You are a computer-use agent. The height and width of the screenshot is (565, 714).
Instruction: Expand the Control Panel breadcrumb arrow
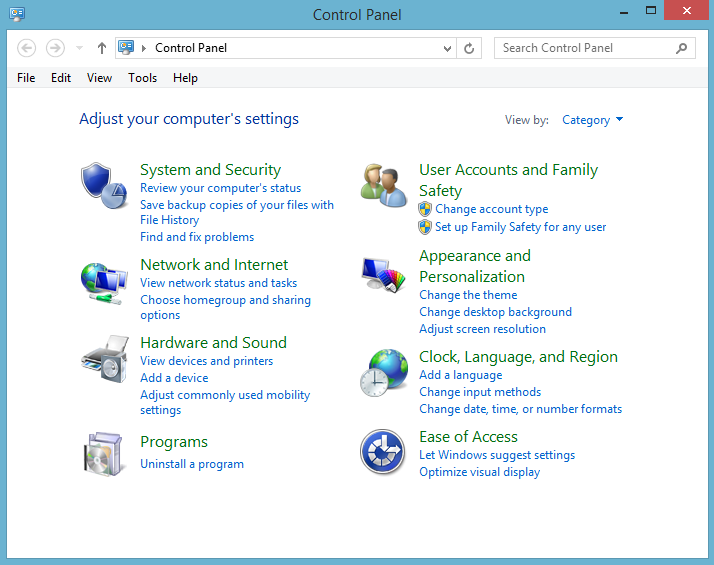tap(145, 48)
